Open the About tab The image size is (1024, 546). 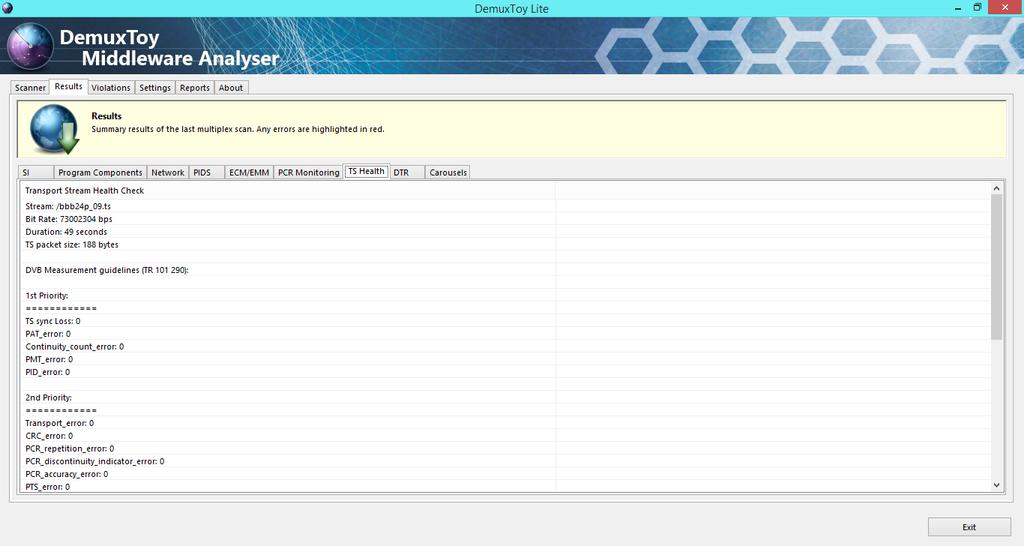point(231,88)
